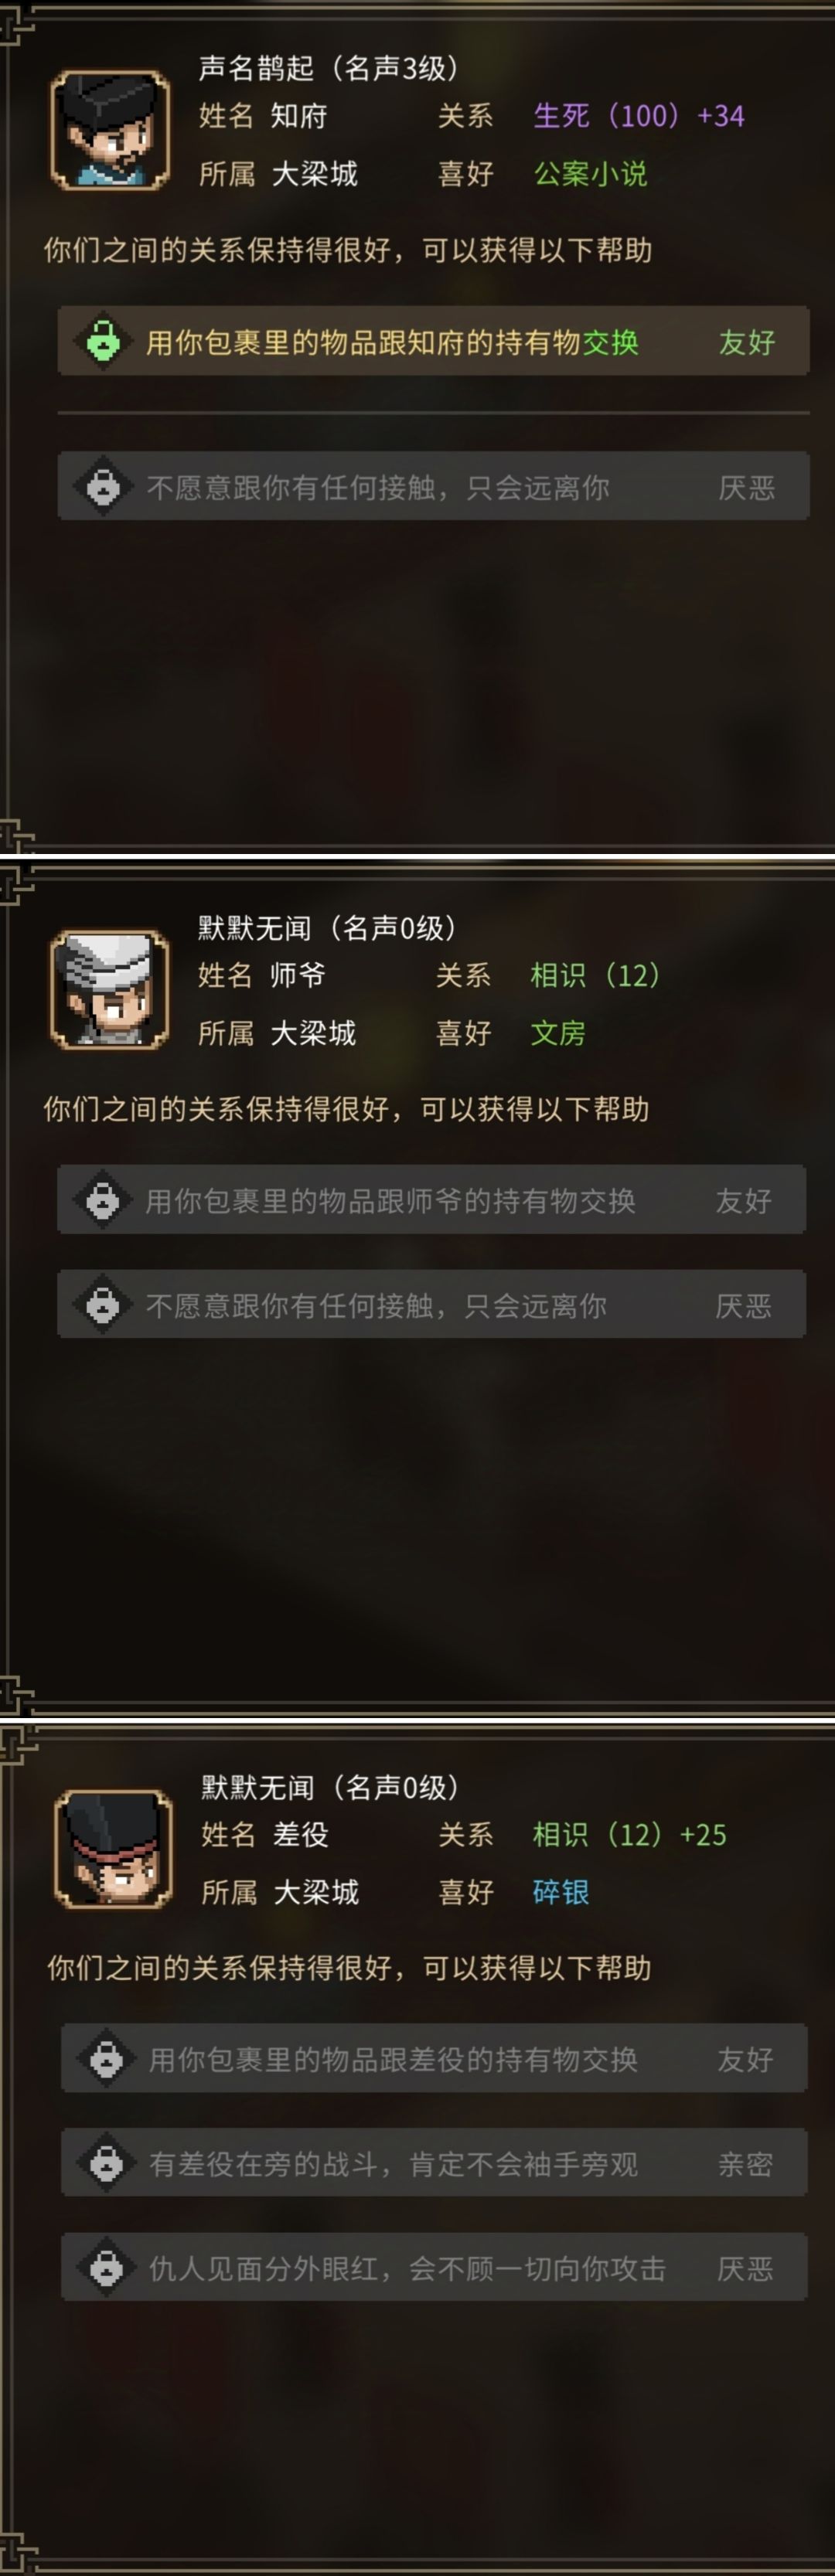
Task: Click the 声名鹊起（名声3级） reputation title
Action: click(x=329, y=68)
